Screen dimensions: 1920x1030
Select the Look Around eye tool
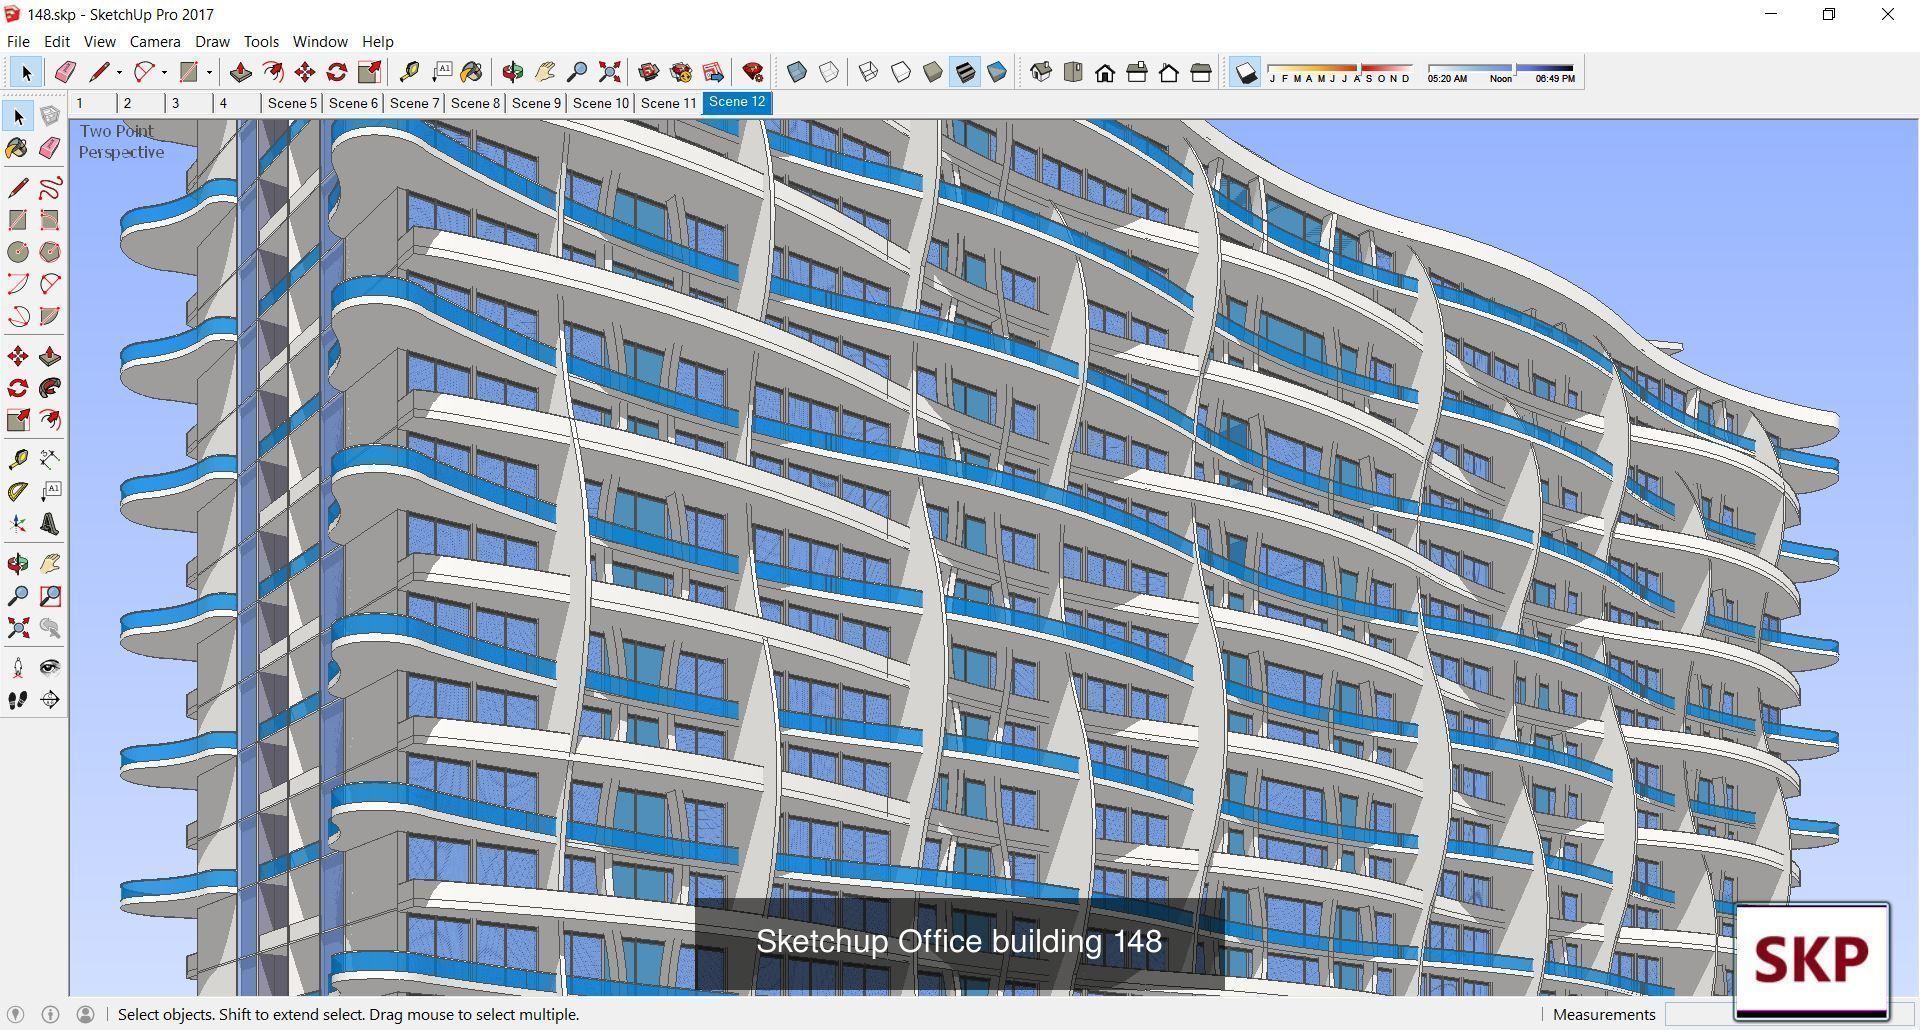pyautogui.click(x=50, y=668)
